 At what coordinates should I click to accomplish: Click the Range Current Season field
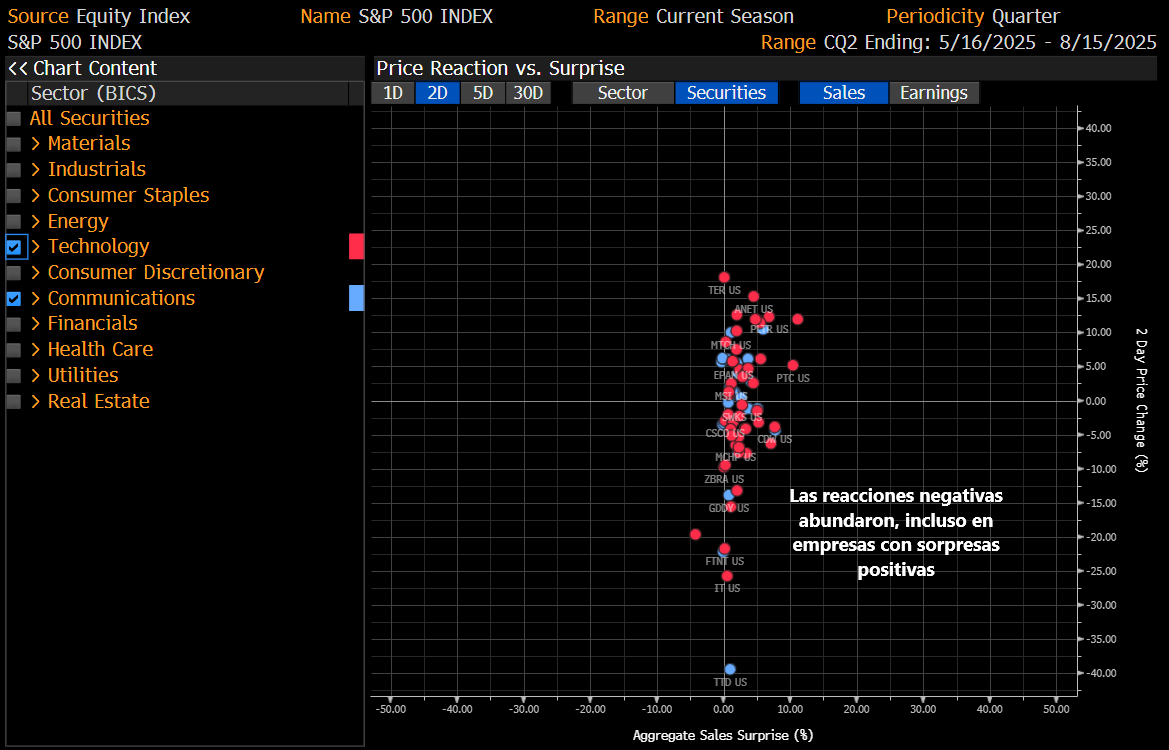pyautogui.click(x=693, y=16)
